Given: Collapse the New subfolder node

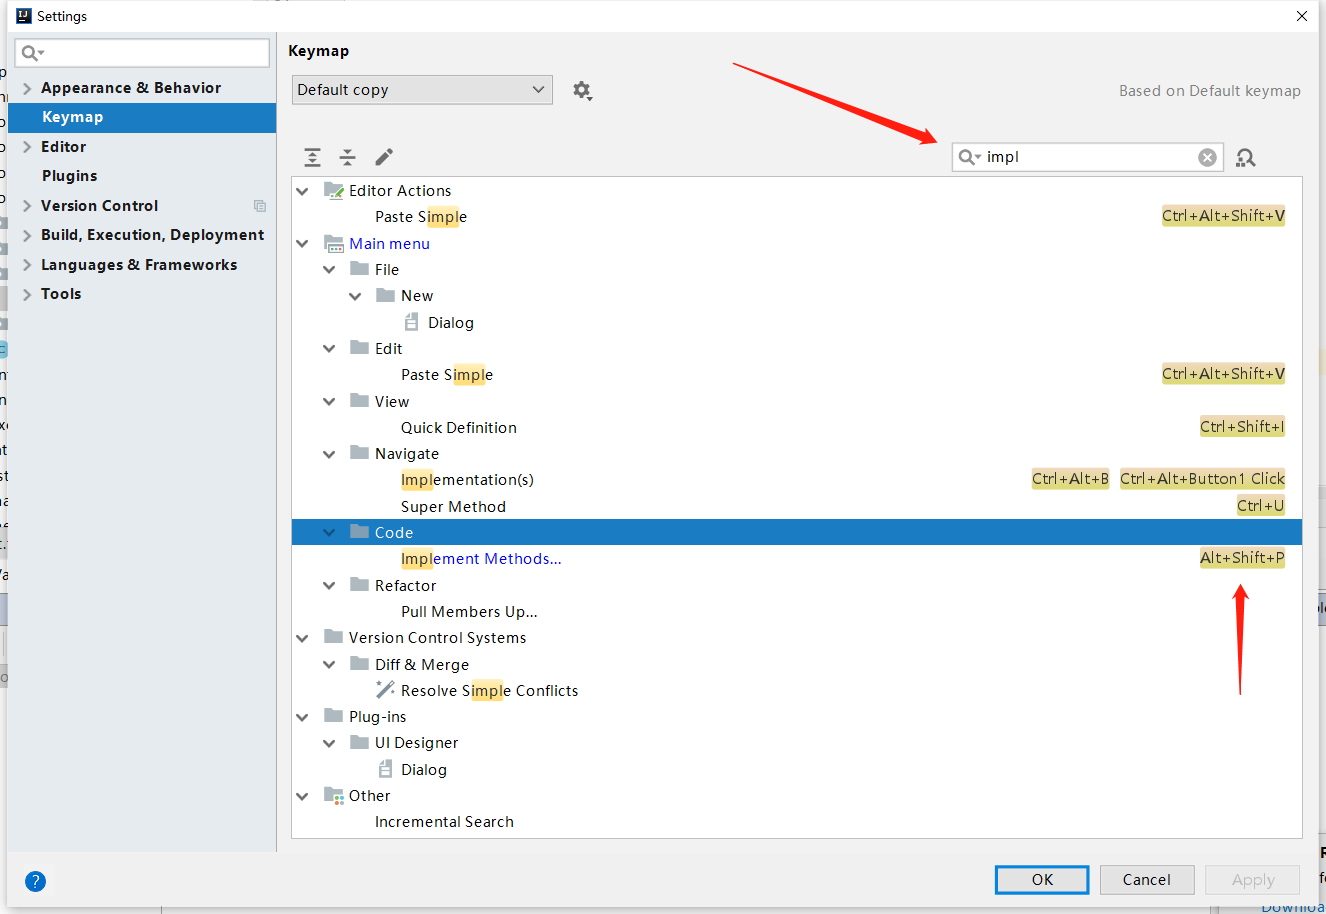Looking at the screenshot, I should [x=355, y=296].
